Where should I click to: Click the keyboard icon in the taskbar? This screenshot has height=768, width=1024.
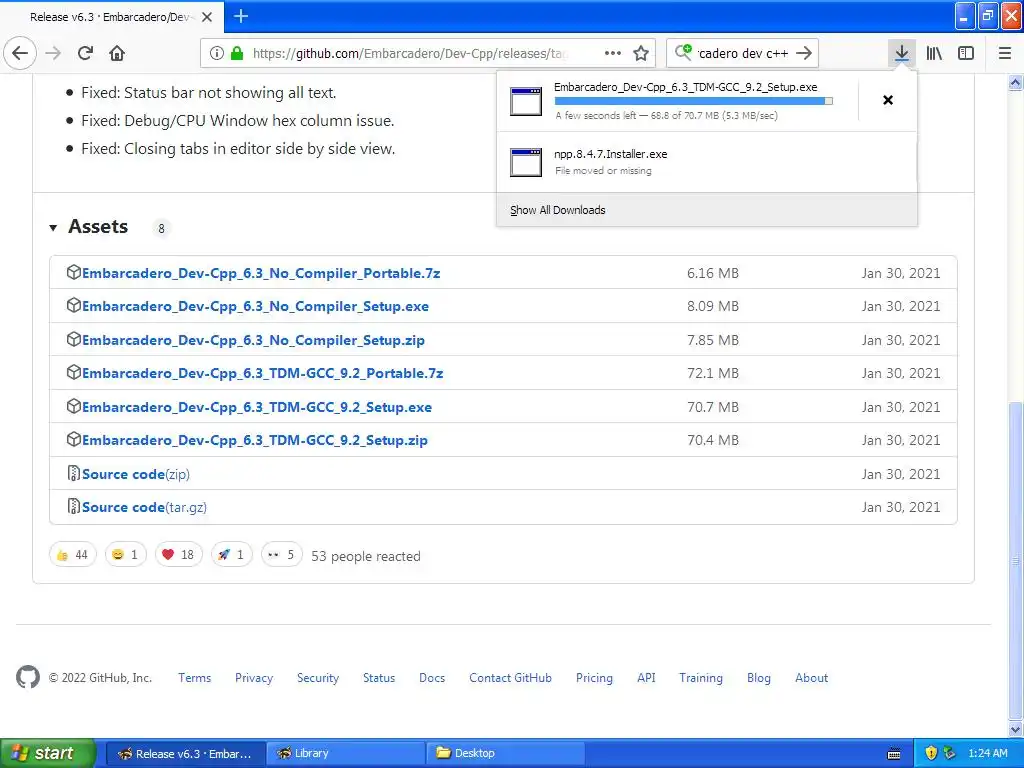click(x=894, y=754)
